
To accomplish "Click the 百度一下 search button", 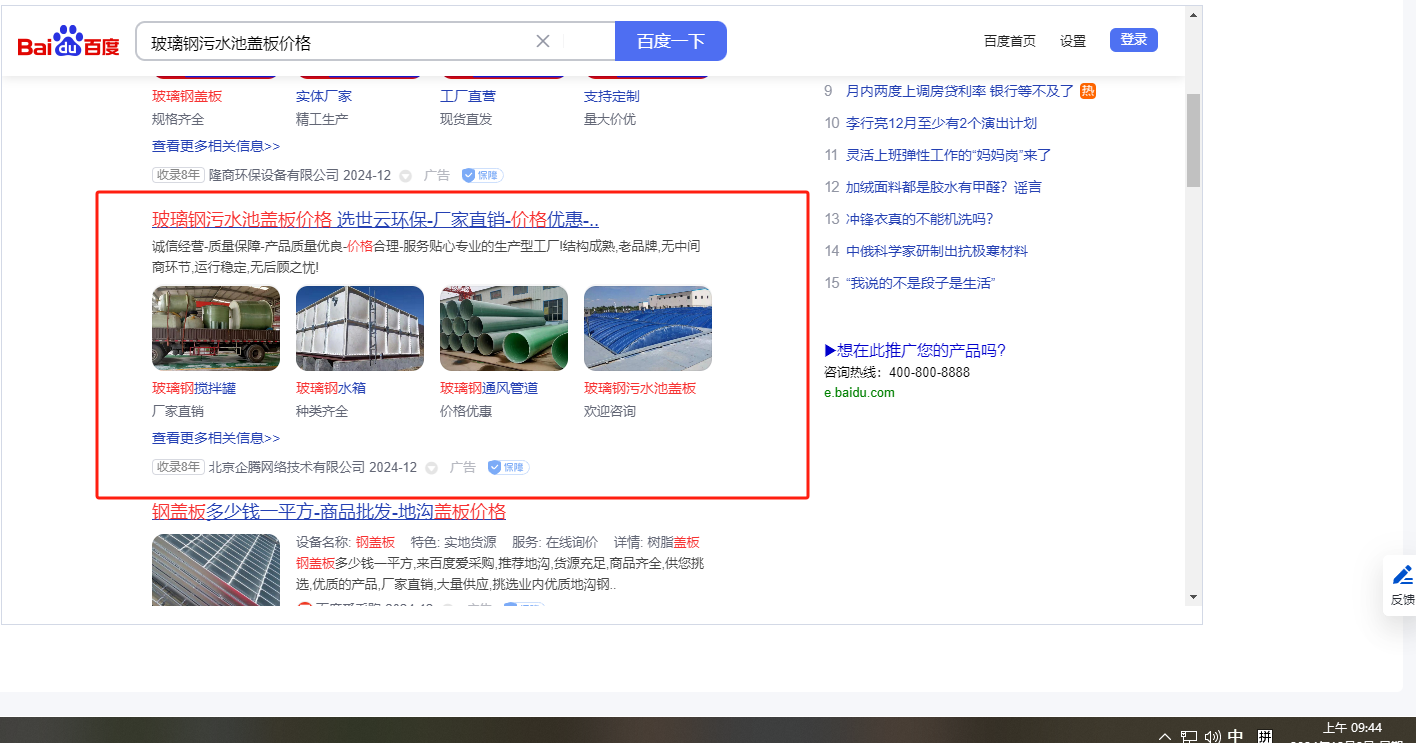I will coord(671,41).
